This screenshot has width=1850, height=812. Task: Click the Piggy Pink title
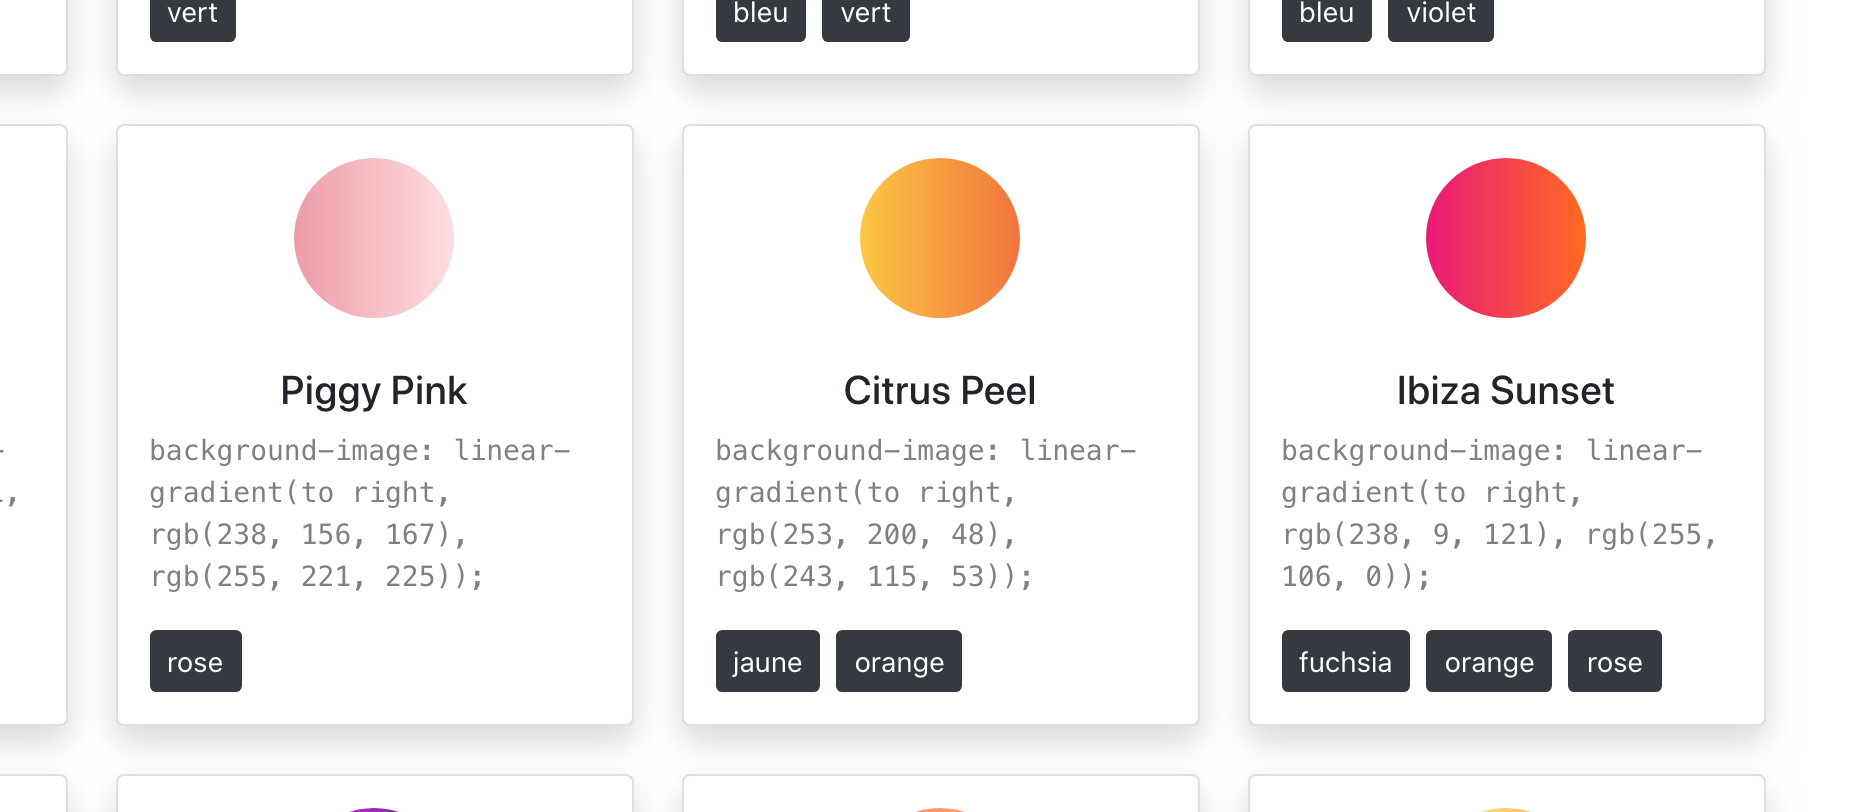[374, 391]
